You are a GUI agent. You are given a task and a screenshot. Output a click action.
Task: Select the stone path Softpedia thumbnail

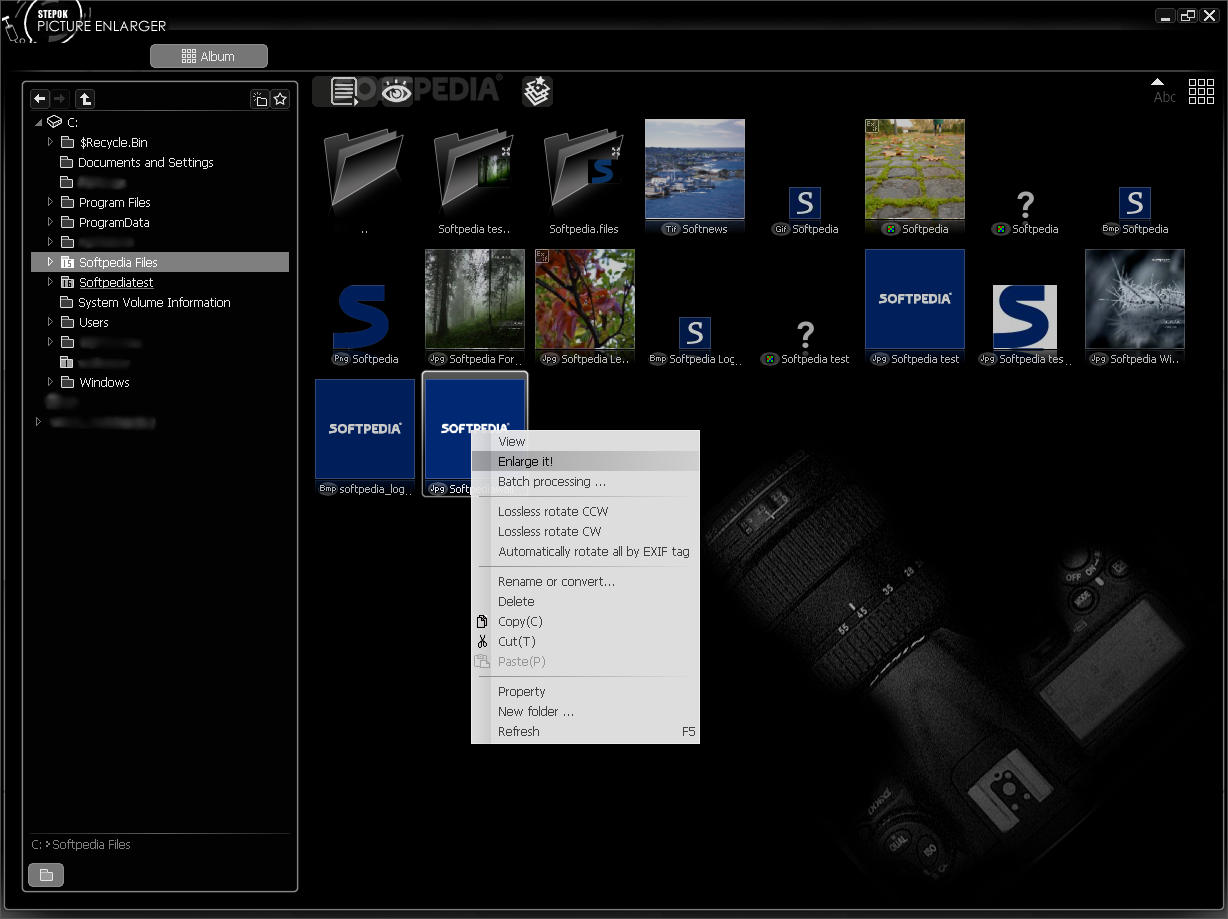pyautogui.click(x=915, y=170)
